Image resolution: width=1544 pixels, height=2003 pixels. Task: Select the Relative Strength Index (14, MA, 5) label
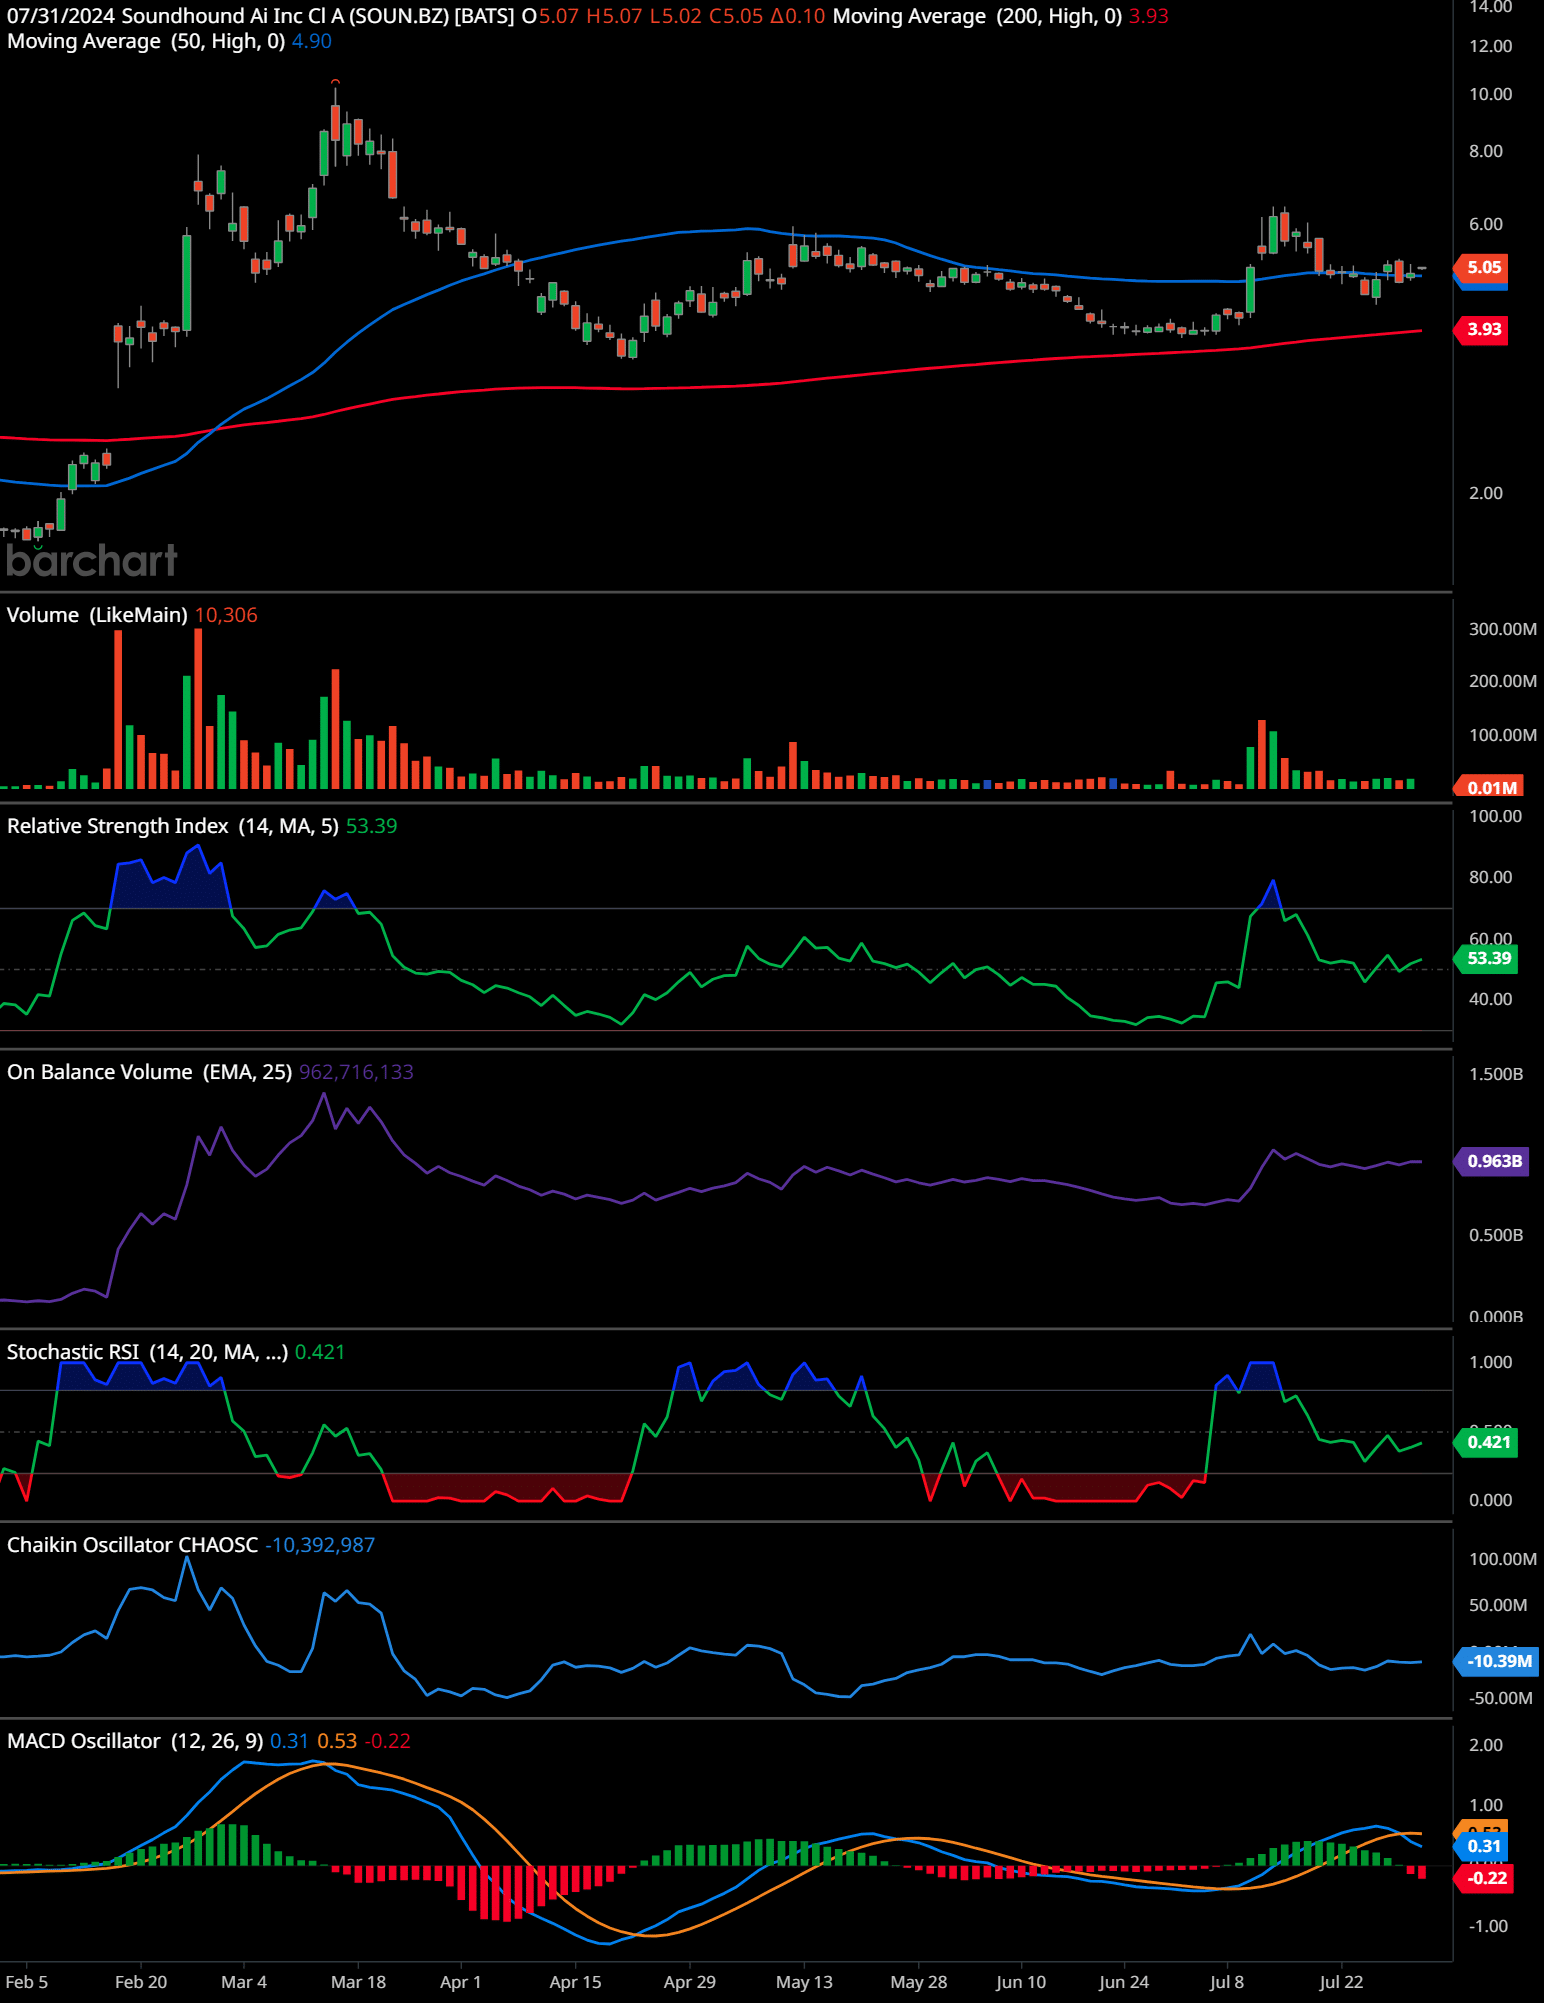point(173,826)
